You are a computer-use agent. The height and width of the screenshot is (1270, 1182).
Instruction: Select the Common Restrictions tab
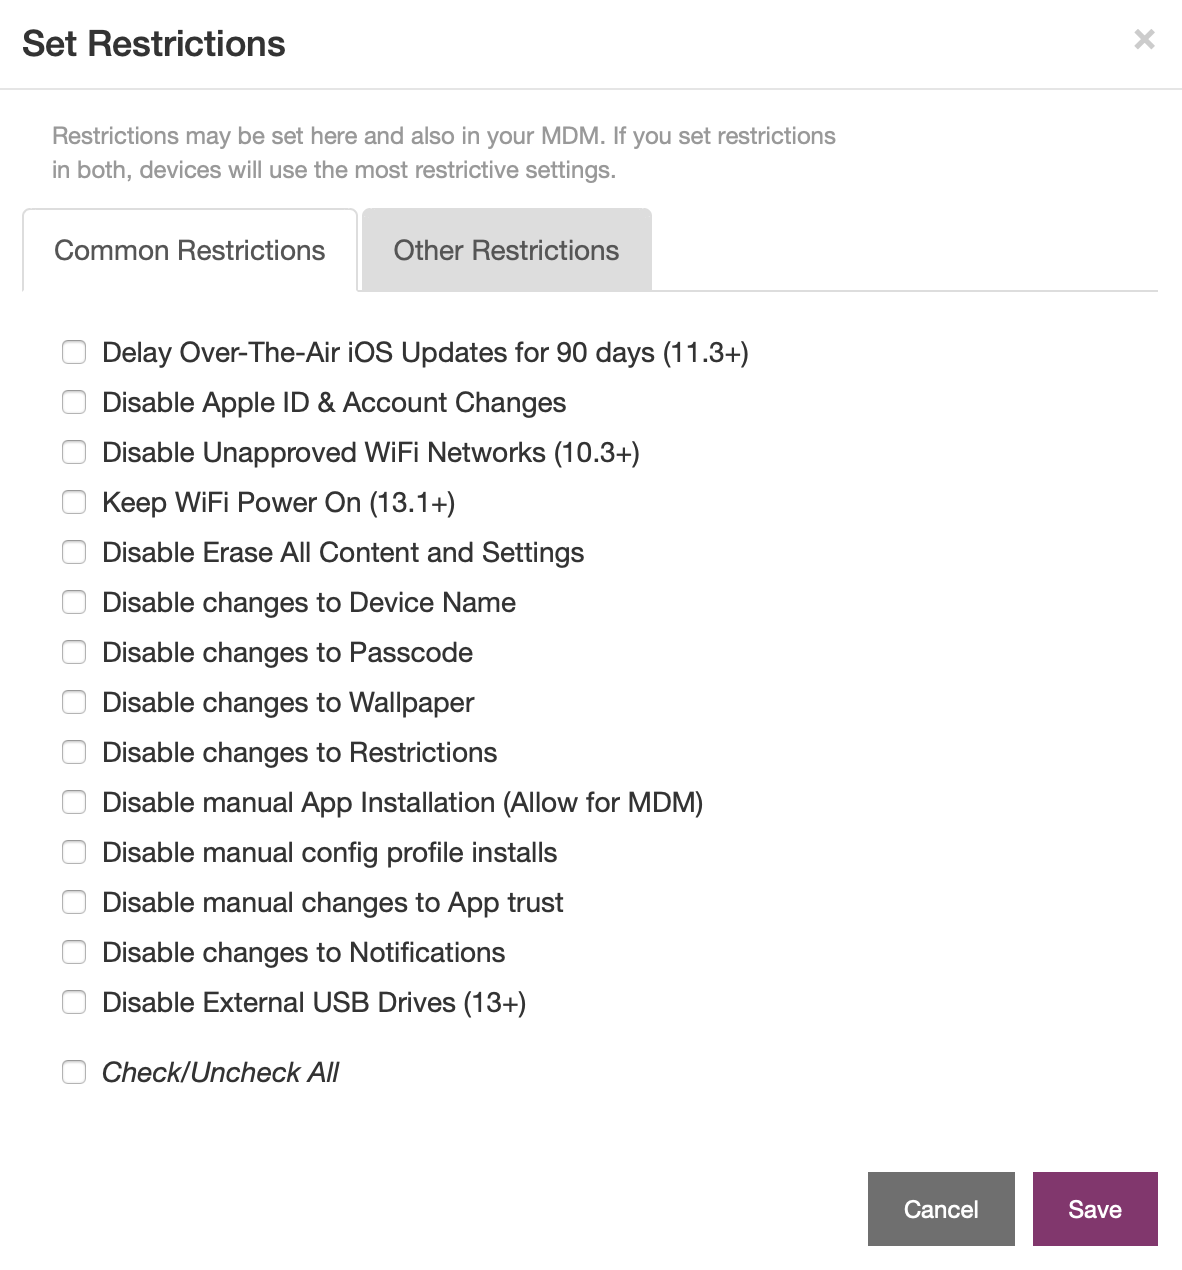190,250
